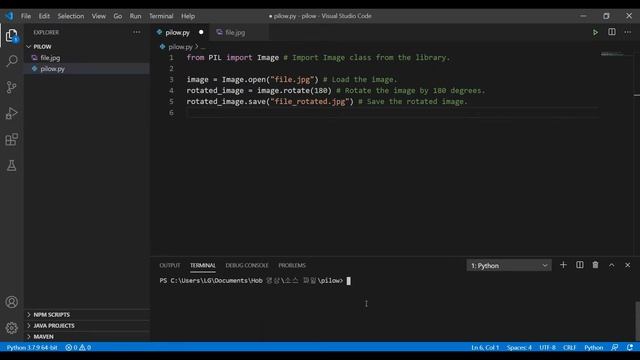Split the editor to the right
This screenshot has width=640, height=360.
click(x=611, y=32)
